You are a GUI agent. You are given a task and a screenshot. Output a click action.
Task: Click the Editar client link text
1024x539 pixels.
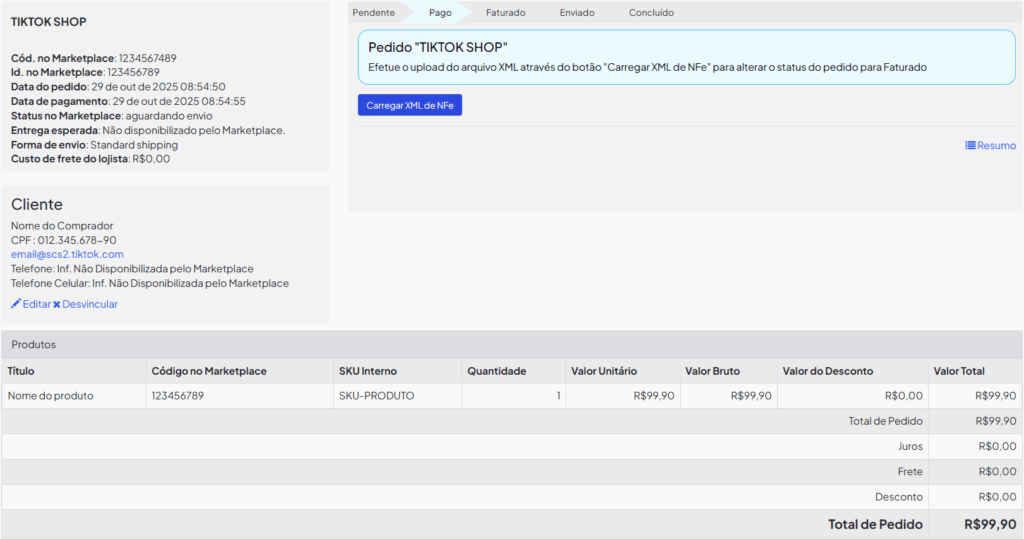(37, 304)
